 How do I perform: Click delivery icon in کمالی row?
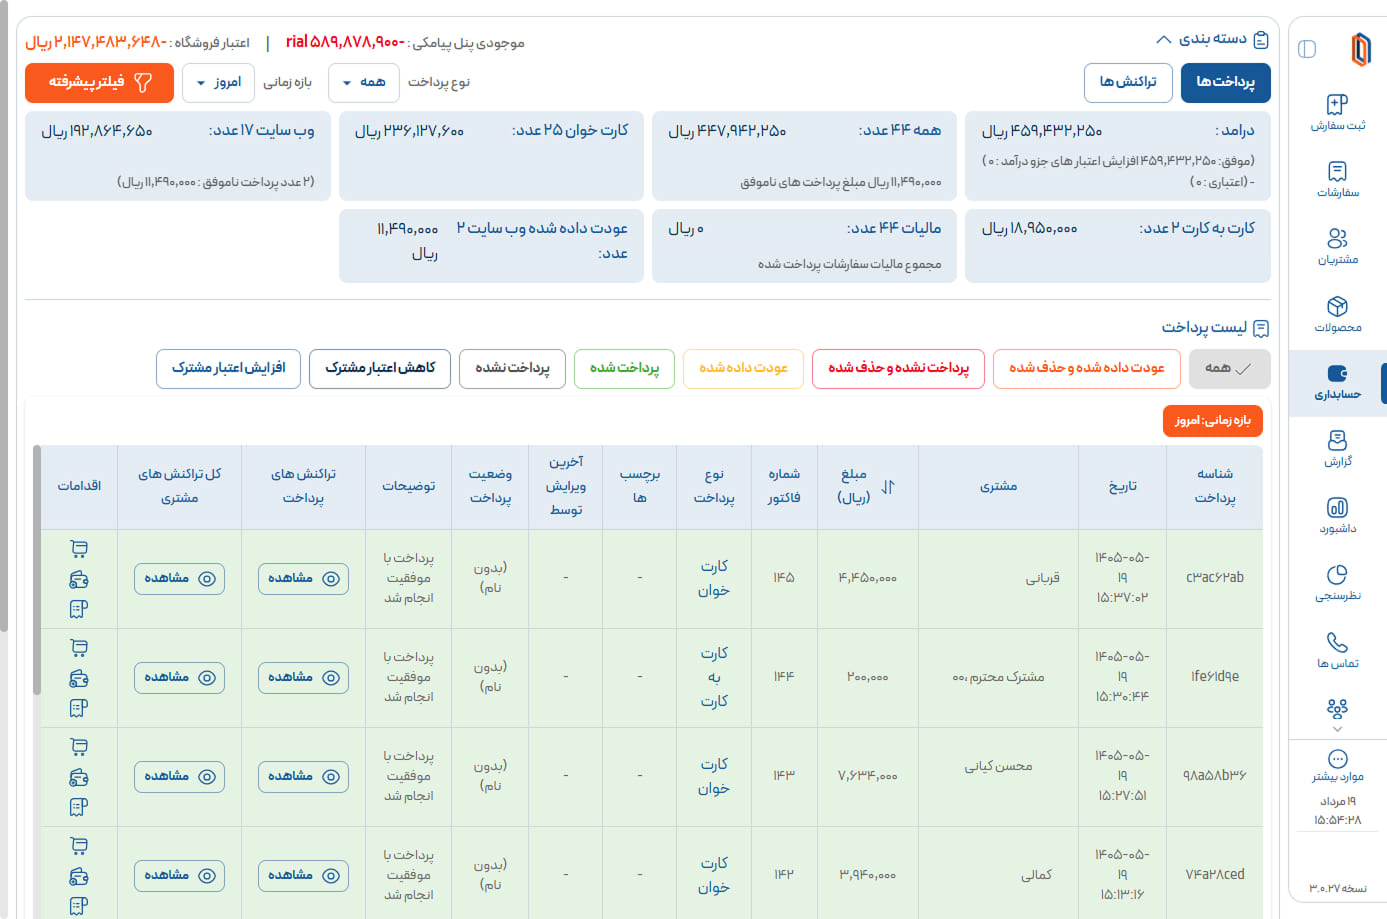(79, 876)
